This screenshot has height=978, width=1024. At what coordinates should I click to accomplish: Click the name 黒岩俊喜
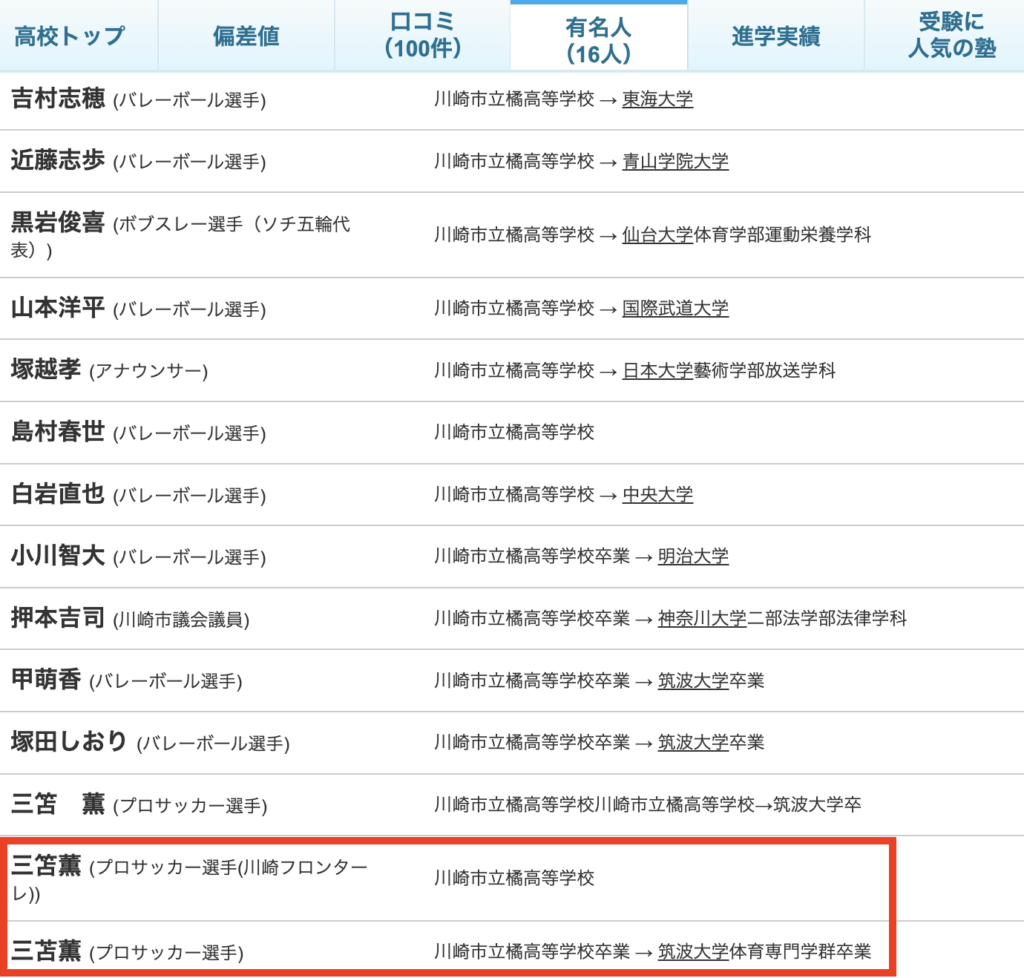[x=57, y=223]
